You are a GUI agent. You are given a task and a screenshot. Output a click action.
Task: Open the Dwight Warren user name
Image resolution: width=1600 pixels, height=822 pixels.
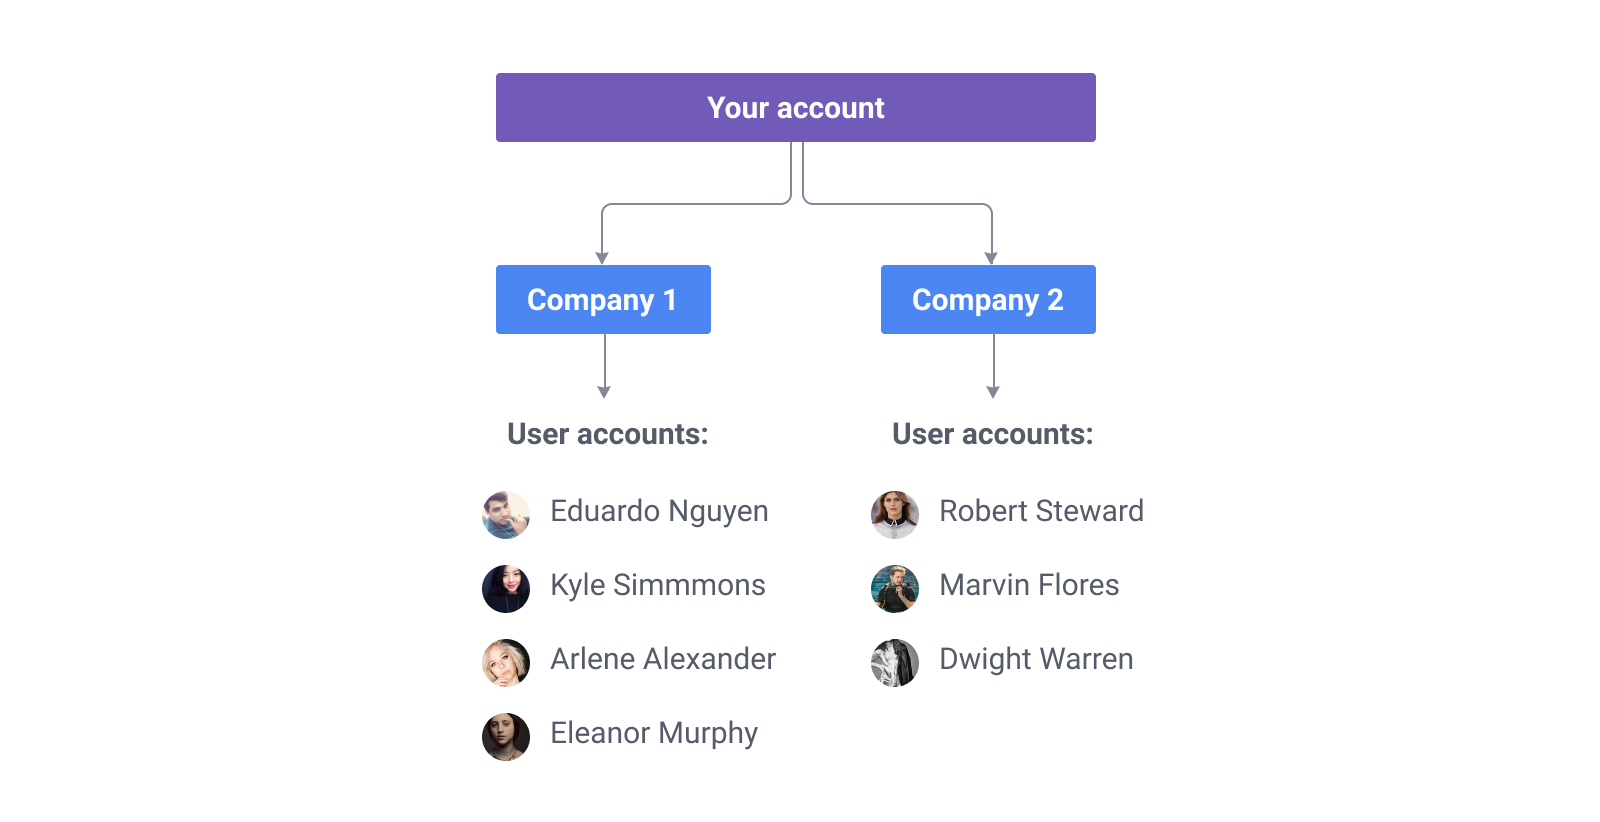click(x=1036, y=660)
